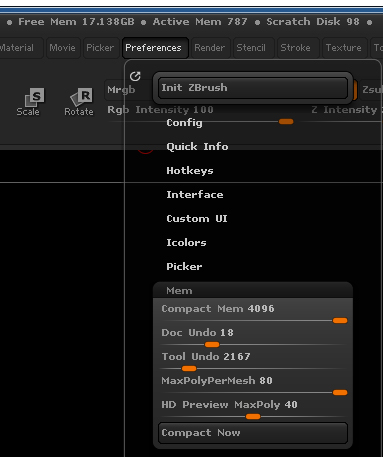Expand the Custom UI section
This screenshot has width=383, height=457.
[197, 219]
